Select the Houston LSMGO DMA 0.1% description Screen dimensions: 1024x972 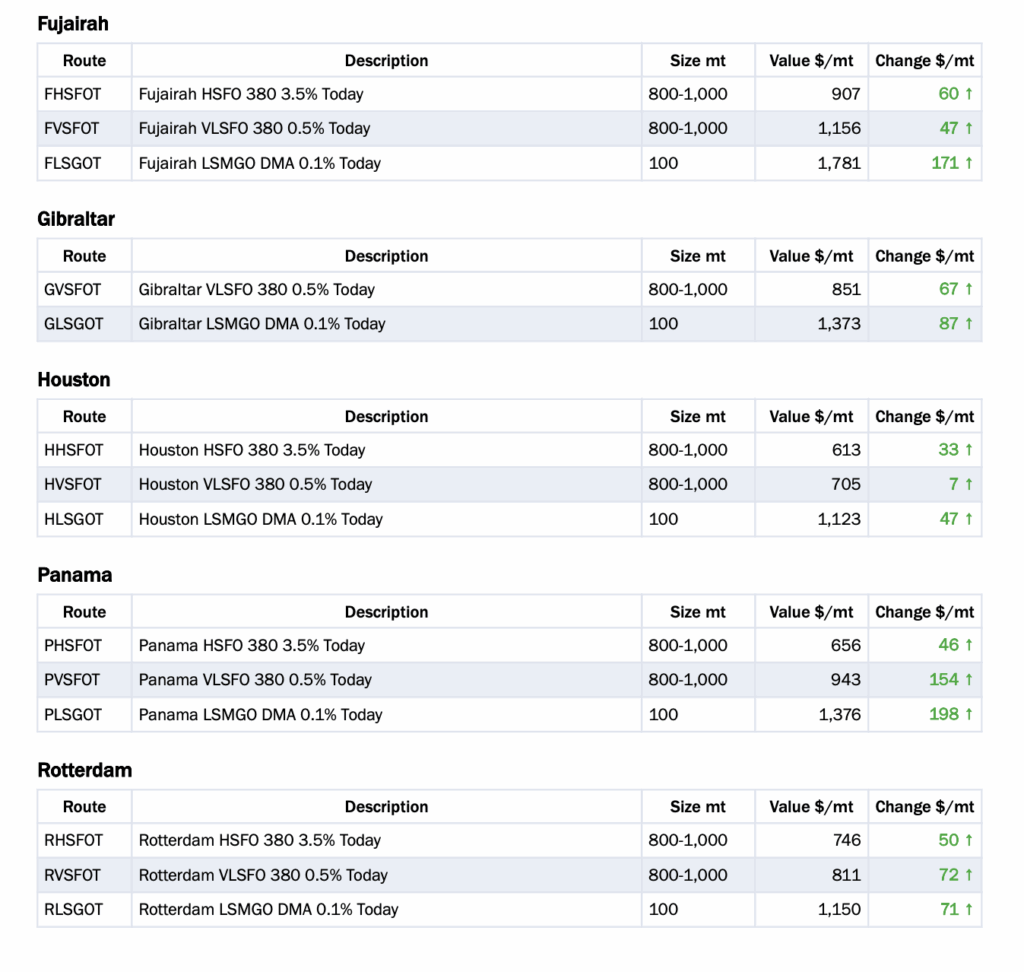260,519
